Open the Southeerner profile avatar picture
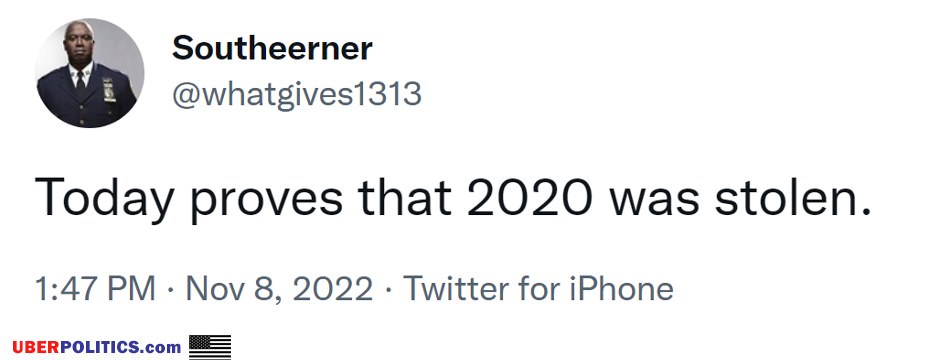 coord(89,72)
